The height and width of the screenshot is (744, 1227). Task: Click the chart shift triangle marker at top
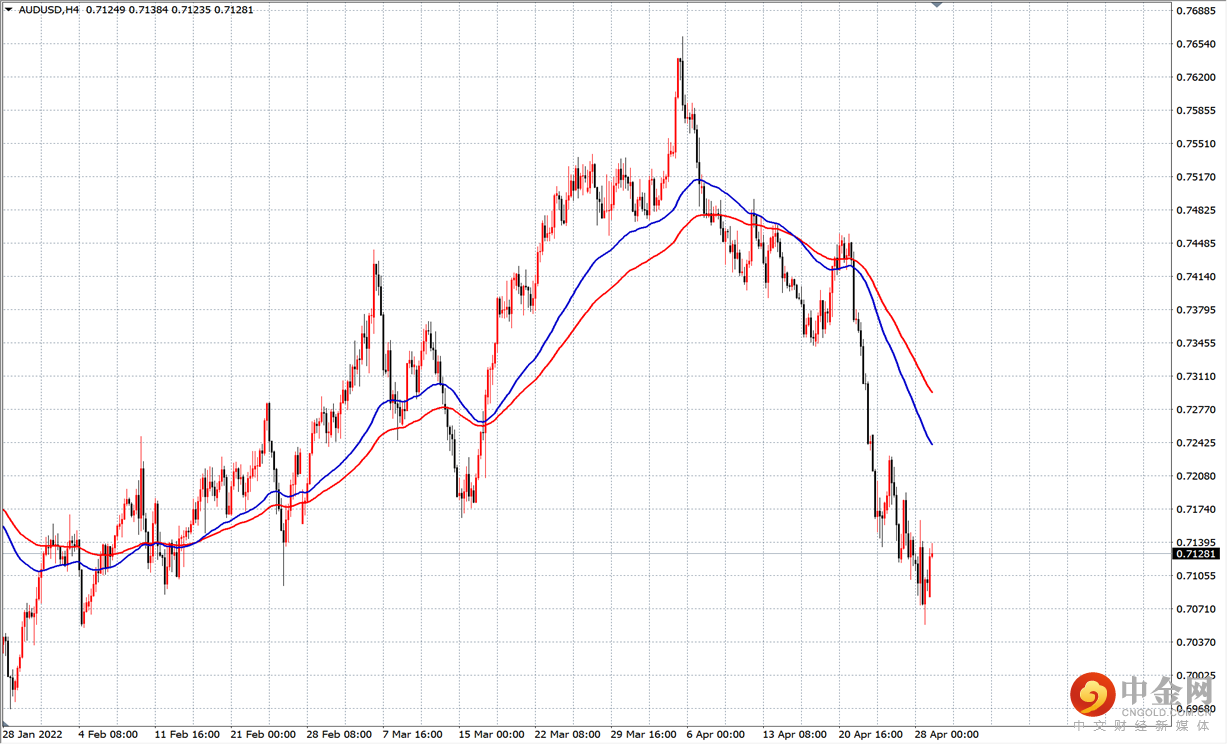click(937, 6)
